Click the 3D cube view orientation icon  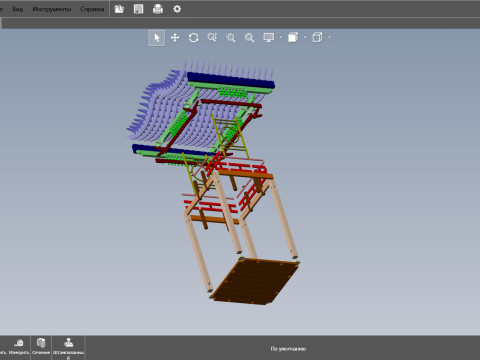click(x=317, y=37)
